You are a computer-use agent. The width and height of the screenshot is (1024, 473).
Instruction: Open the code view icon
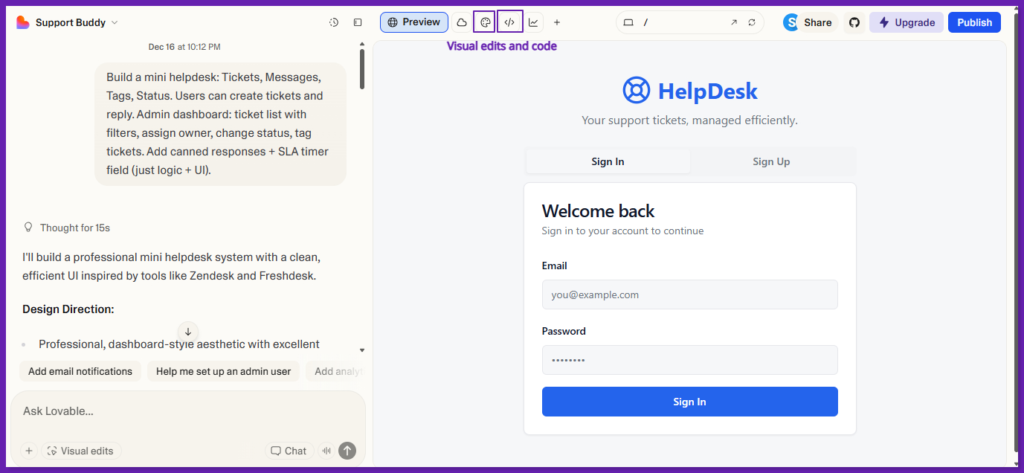510,22
